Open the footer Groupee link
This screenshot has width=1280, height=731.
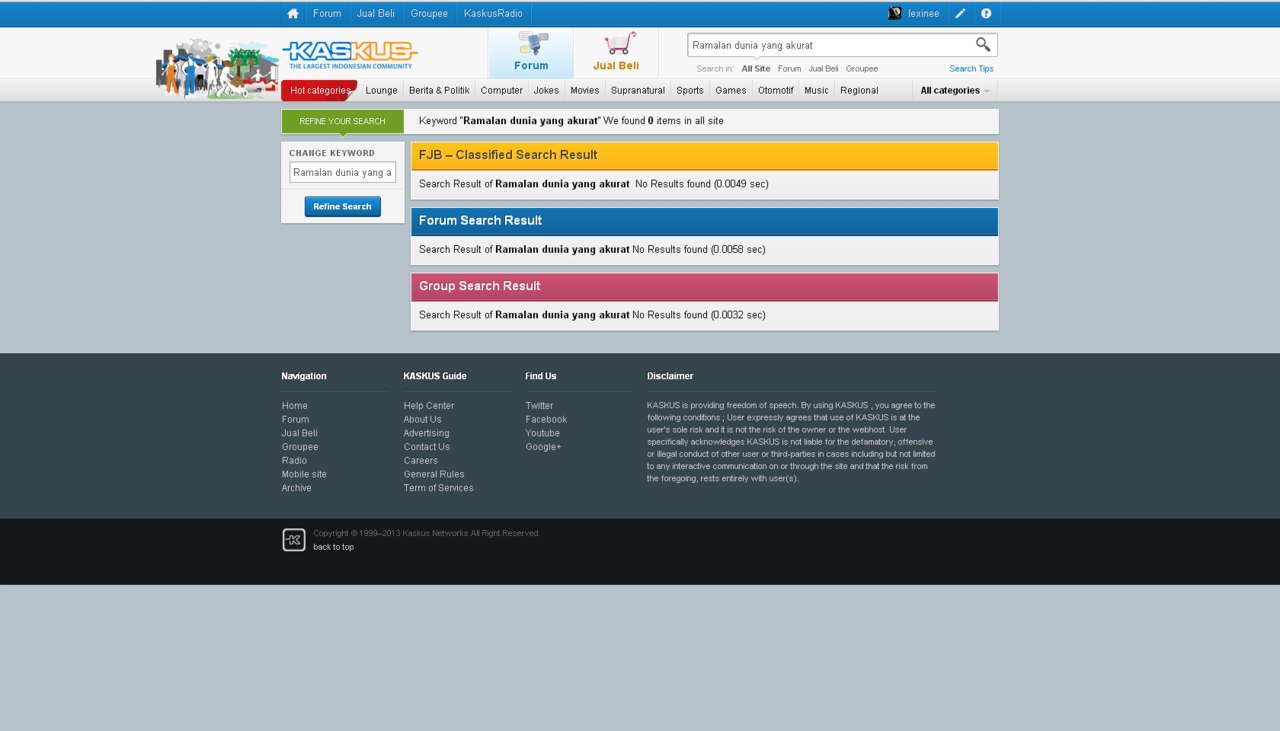[300, 447]
